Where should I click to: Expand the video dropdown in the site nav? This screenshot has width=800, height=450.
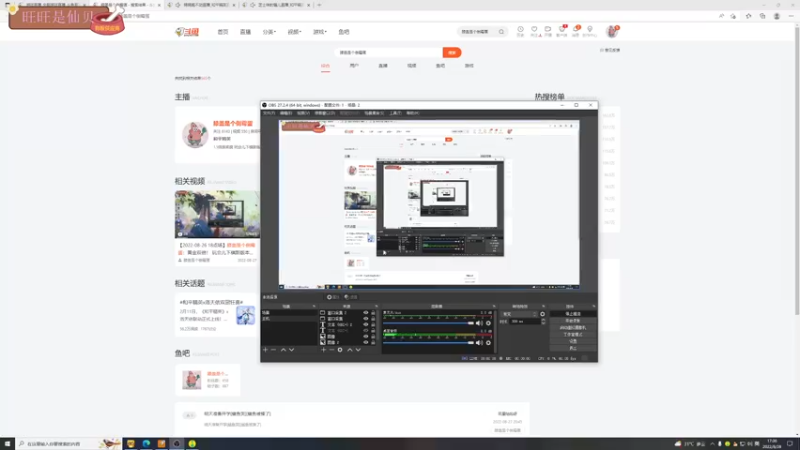tap(294, 32)
